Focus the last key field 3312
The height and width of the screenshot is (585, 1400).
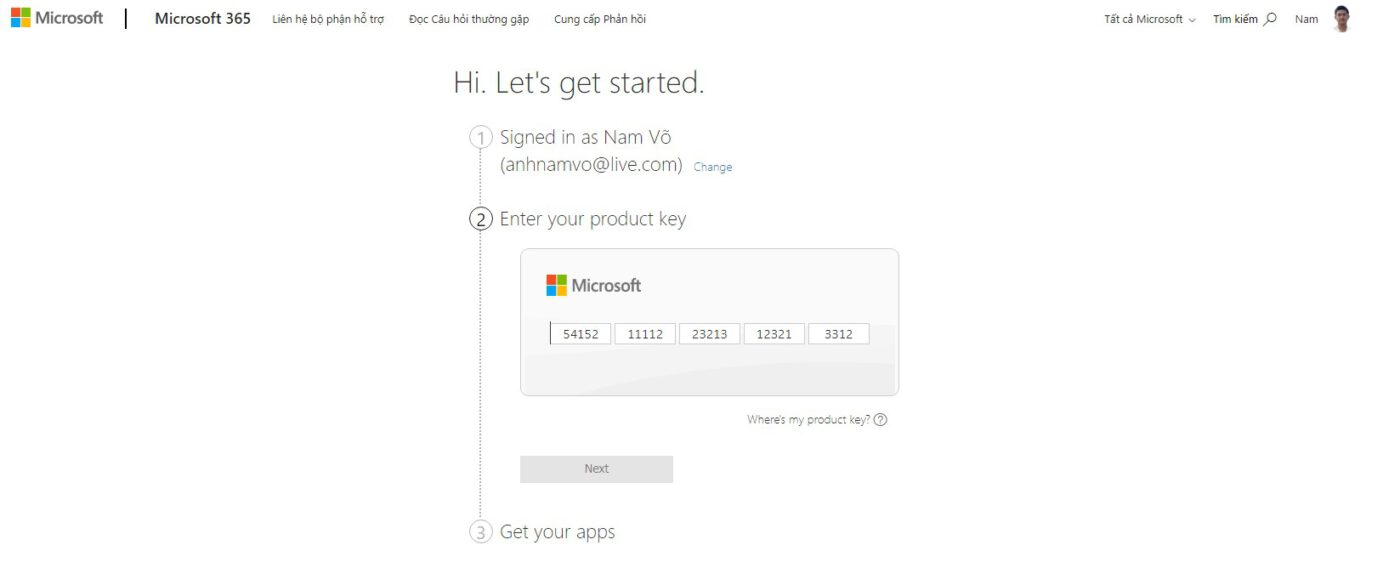click(838, 334)
